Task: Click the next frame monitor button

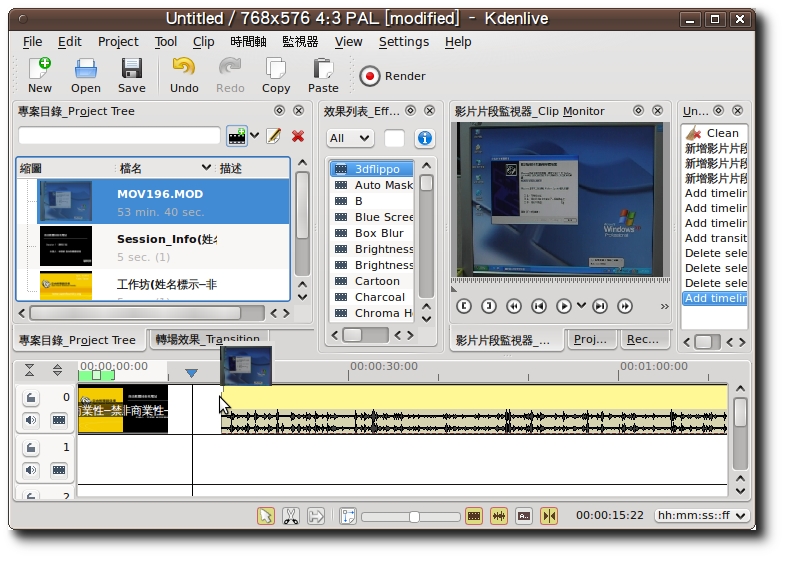Action: pyautogui.click(x=600, y=306)
